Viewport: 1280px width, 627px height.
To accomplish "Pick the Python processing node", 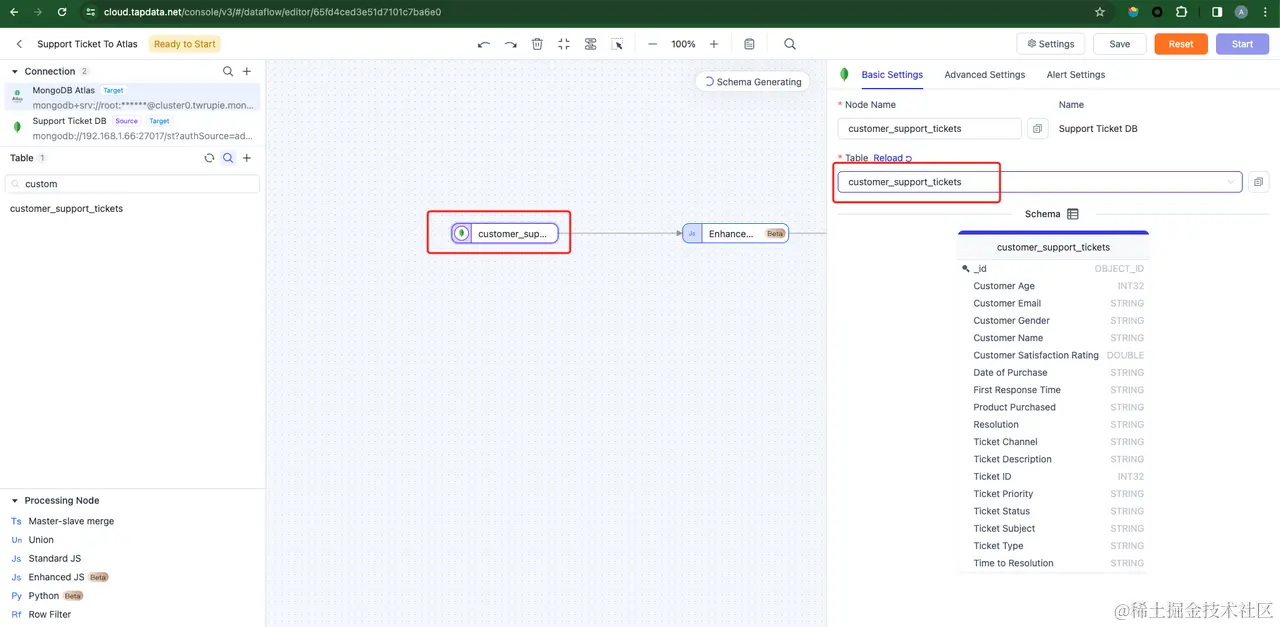I will click(x=46, y=596).
